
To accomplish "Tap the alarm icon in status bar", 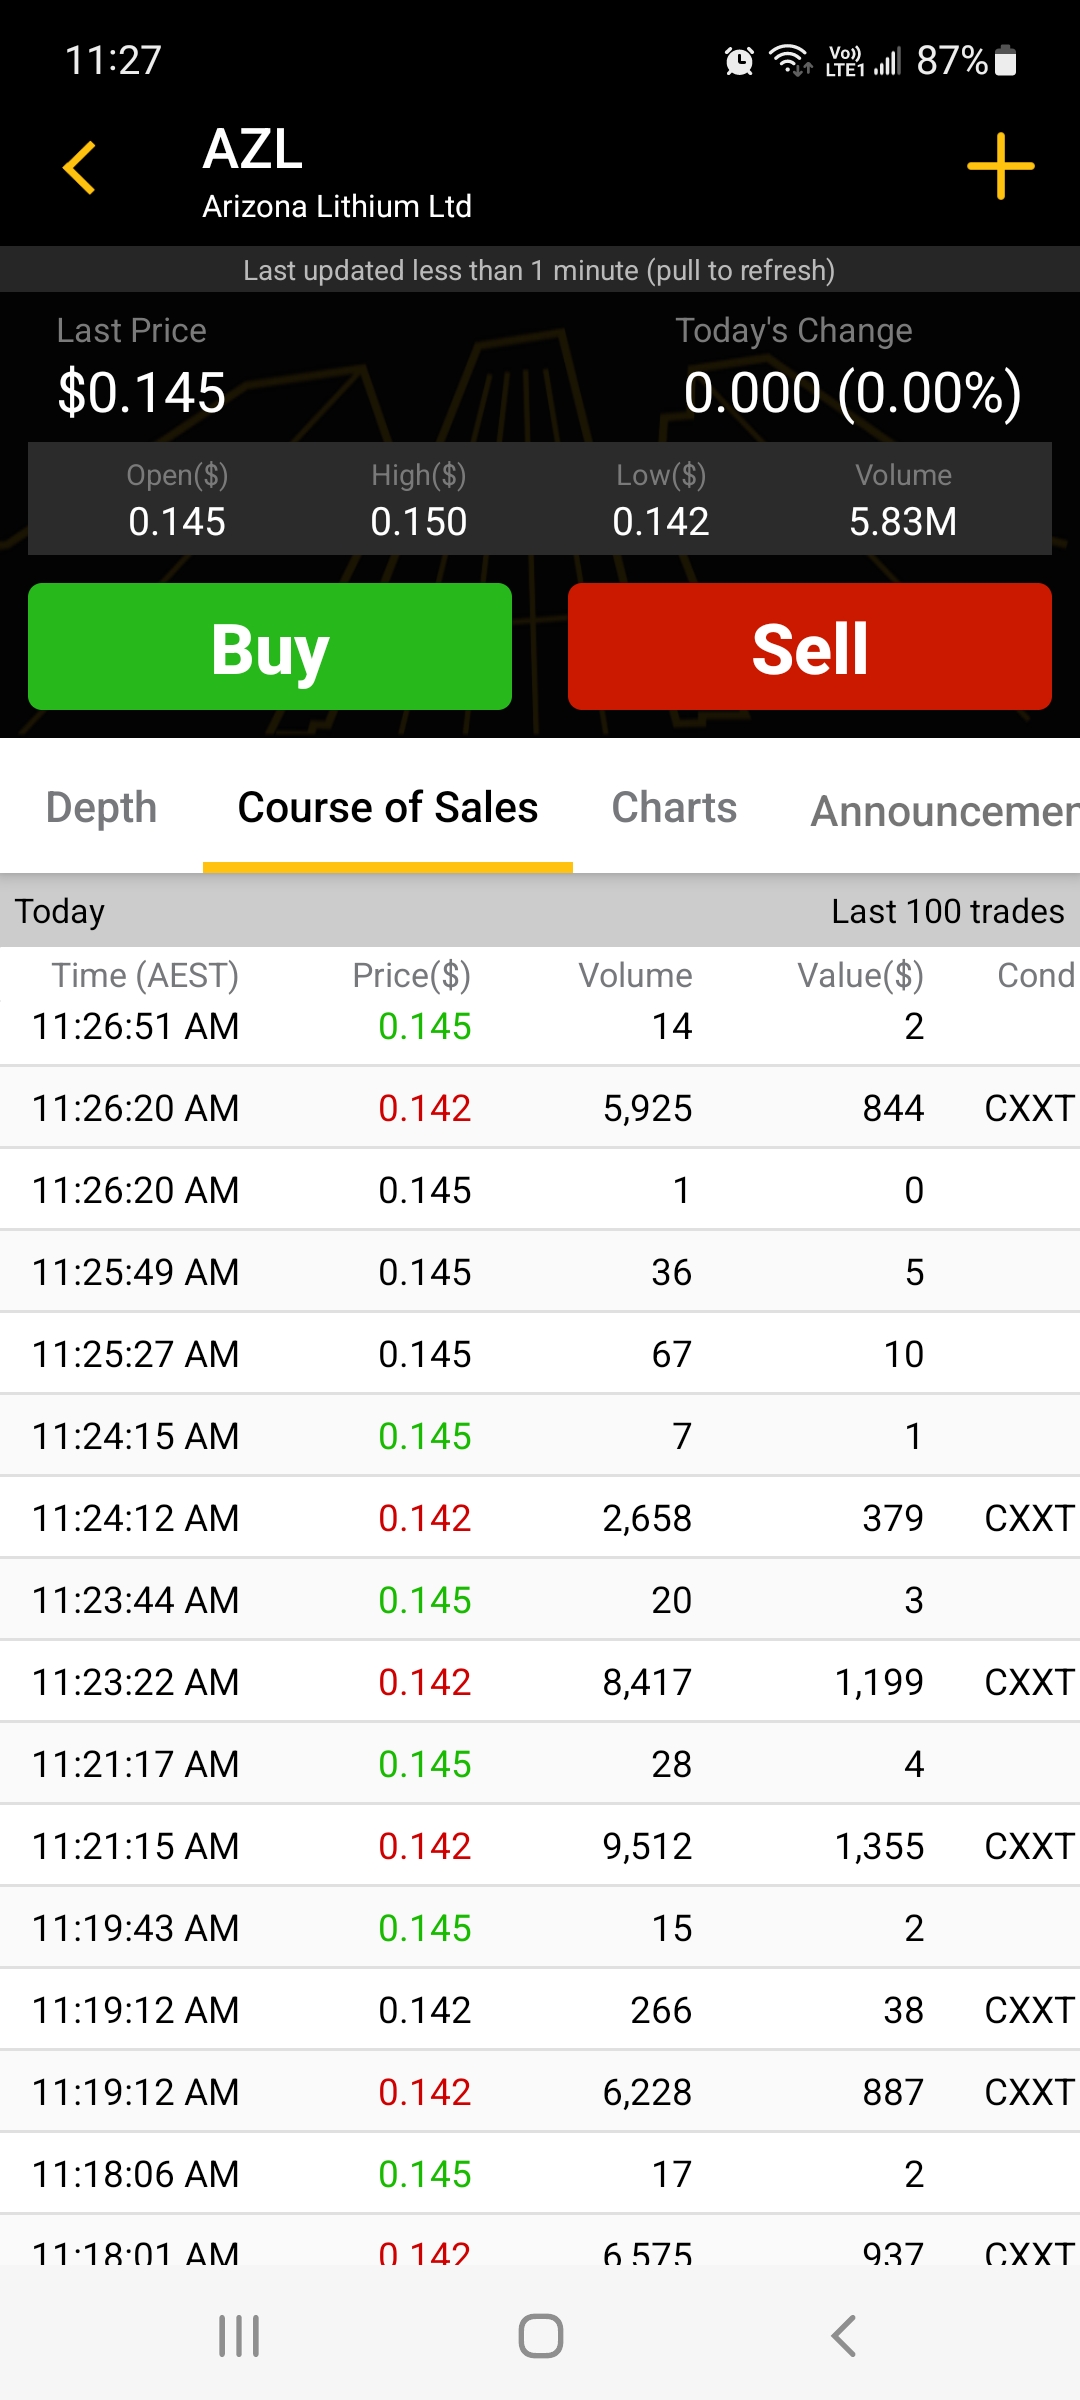I will tap(739, 61).
